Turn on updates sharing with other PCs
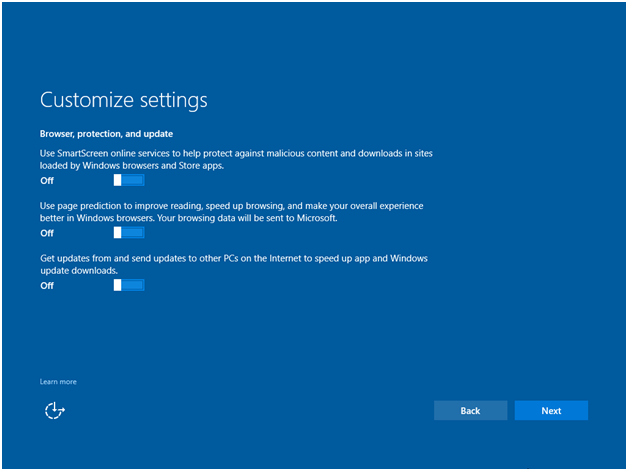The height and width of the screenshot is (471, 628). pos(129,285)
